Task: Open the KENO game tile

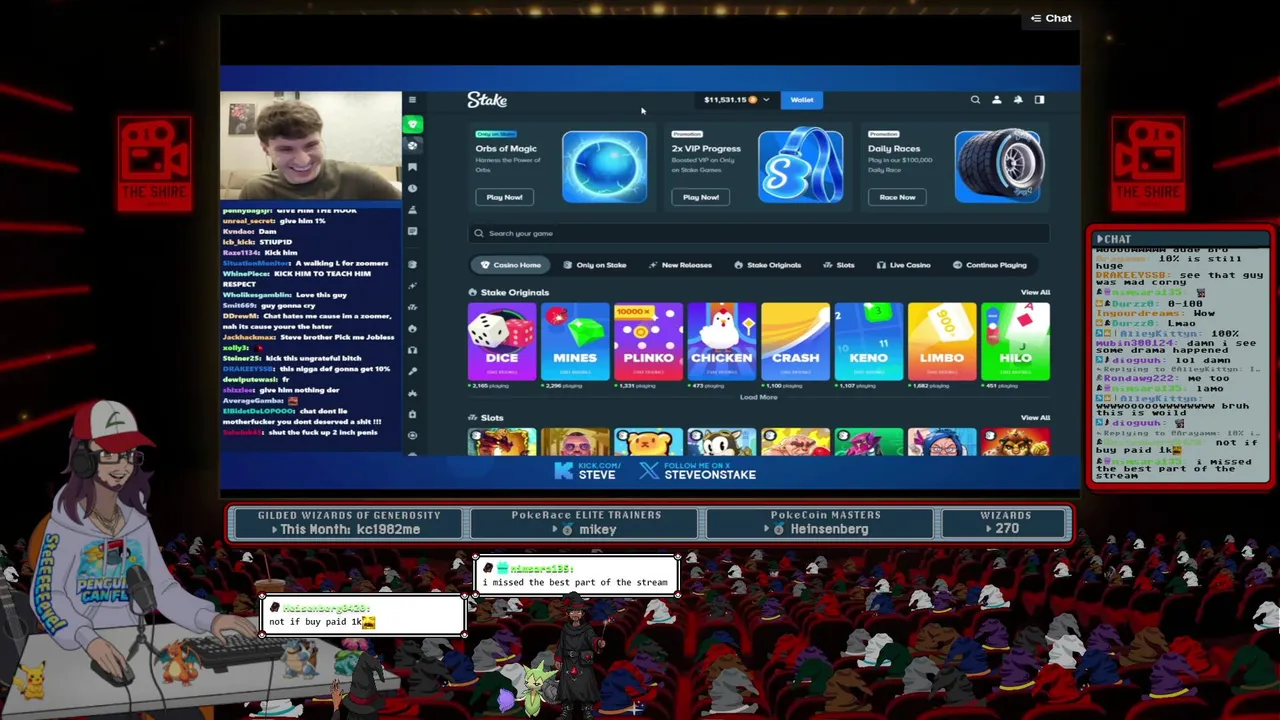Action: [x=868, y=341]
